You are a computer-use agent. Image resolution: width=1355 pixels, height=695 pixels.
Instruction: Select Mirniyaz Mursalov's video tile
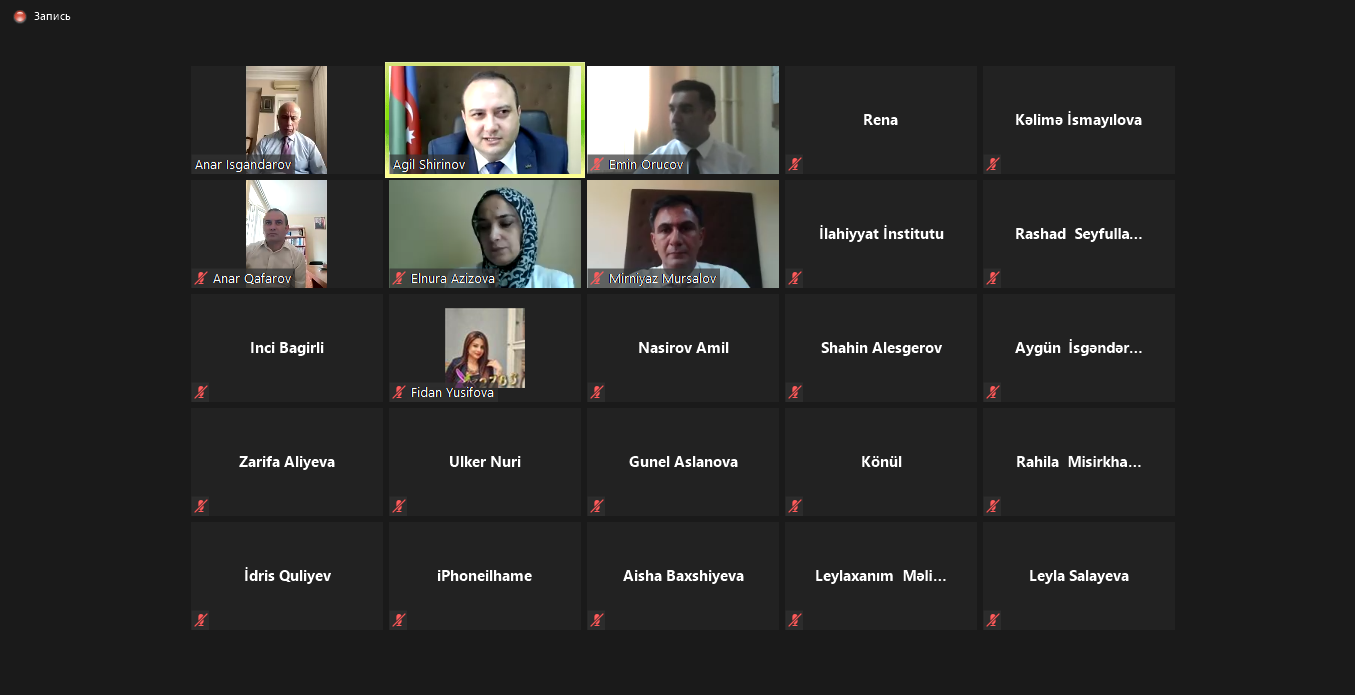tap(683, 234)
